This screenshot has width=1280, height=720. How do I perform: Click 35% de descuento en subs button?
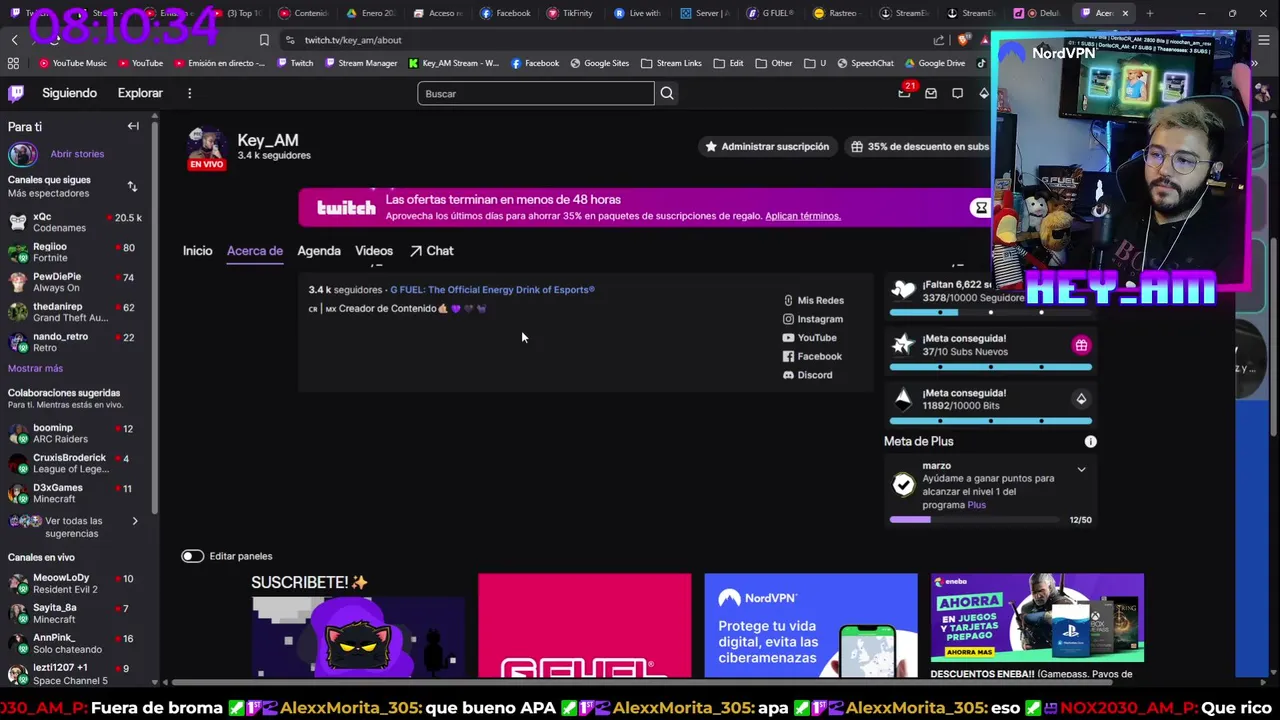919,146
